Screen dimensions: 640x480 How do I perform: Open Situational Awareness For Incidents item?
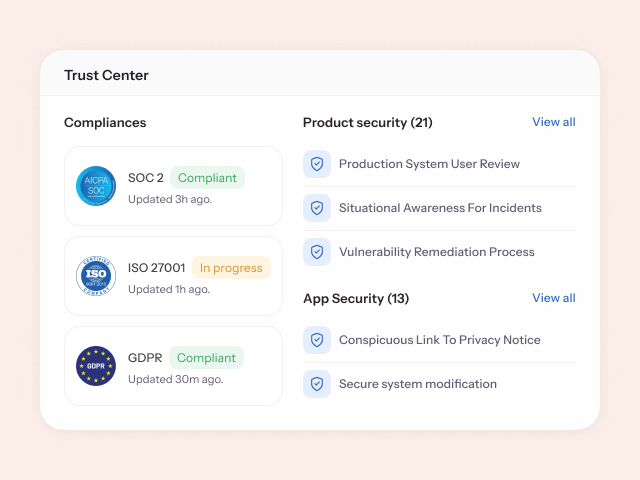pyautogui.click(x=440, y=208)
